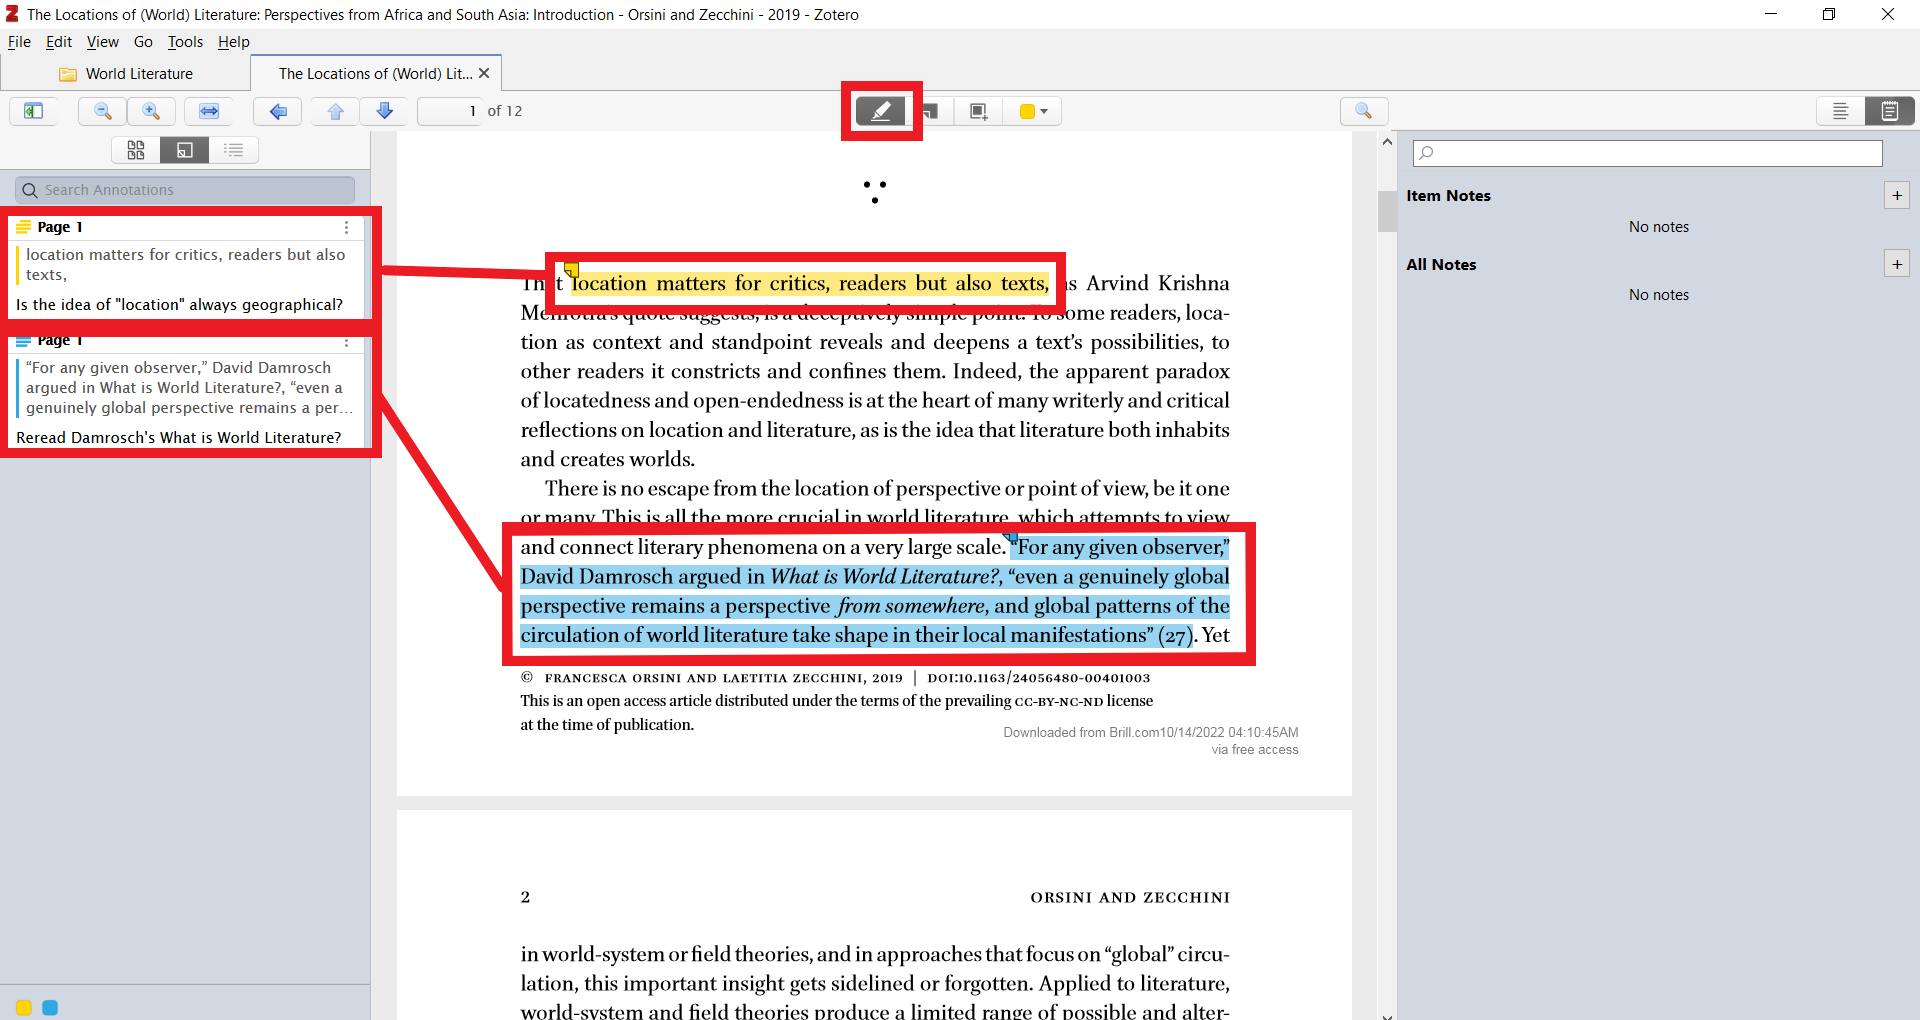Viewport: 1920px width, 1020px height.
Task: Set zoom to page width
Action: pos(209,111)
